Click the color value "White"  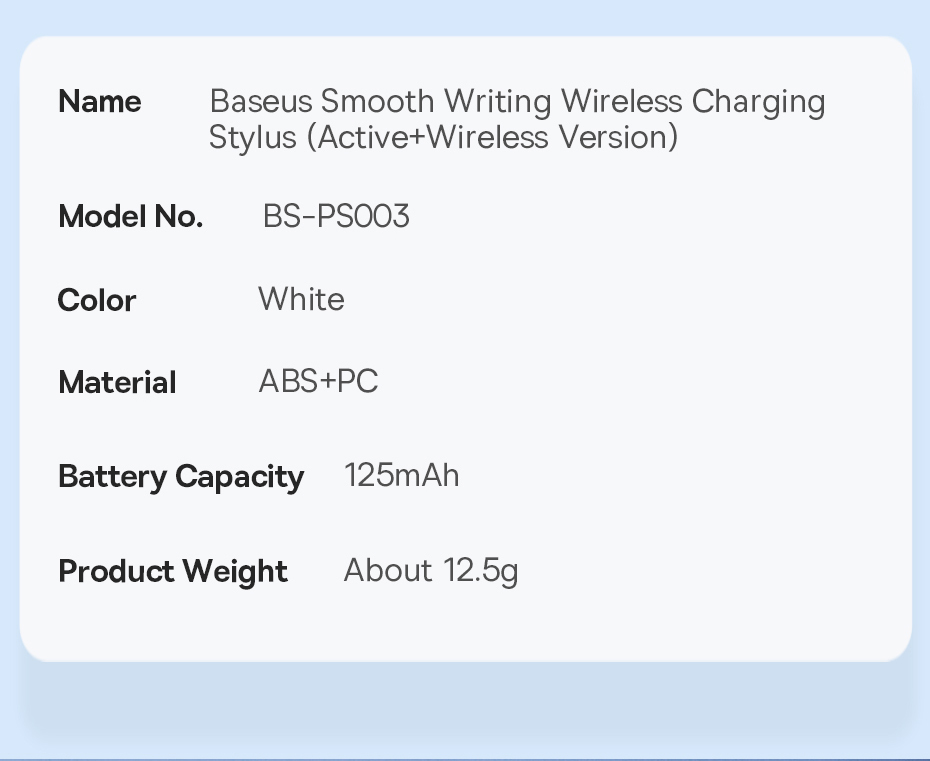coord(301,299)
